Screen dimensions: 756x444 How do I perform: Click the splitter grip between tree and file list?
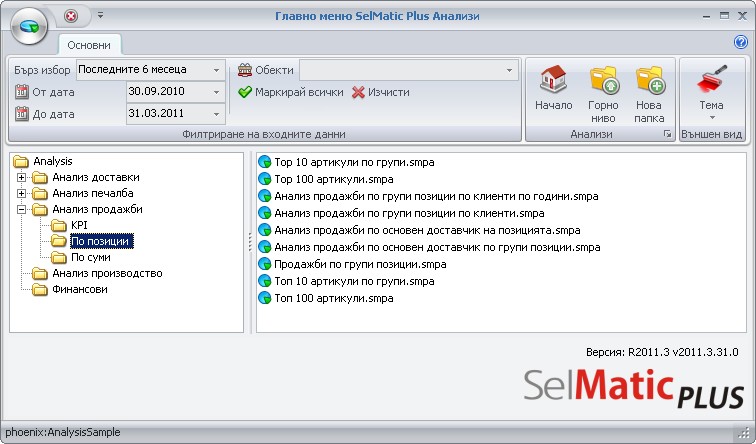250,242
